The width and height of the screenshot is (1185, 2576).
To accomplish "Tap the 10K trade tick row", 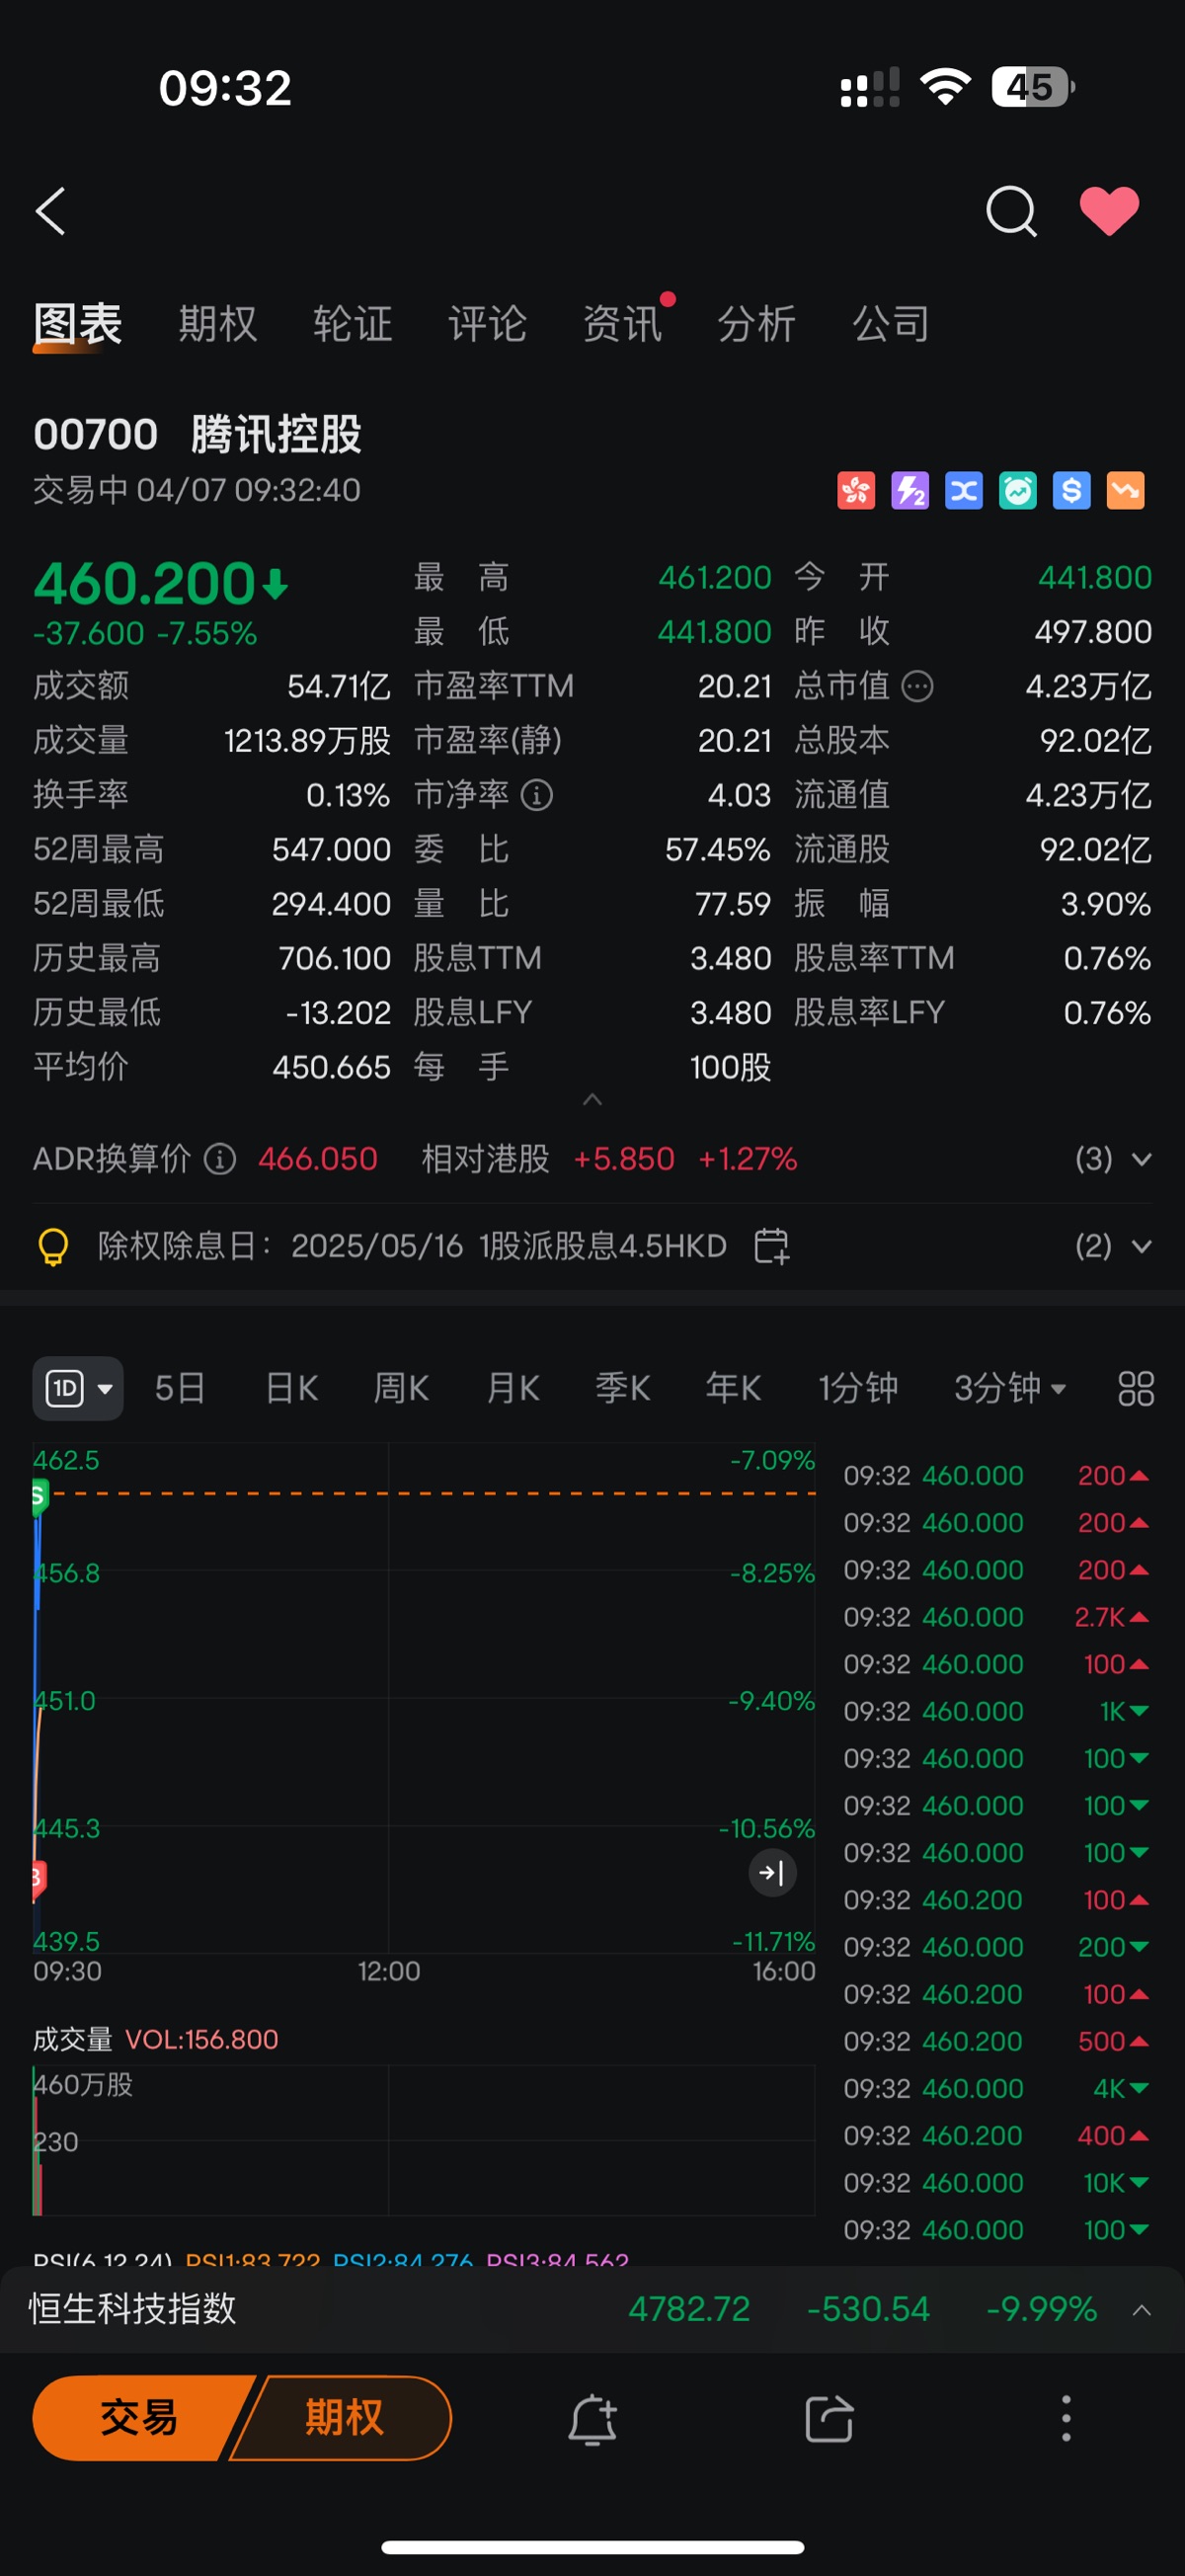I will pos(996,2184).
